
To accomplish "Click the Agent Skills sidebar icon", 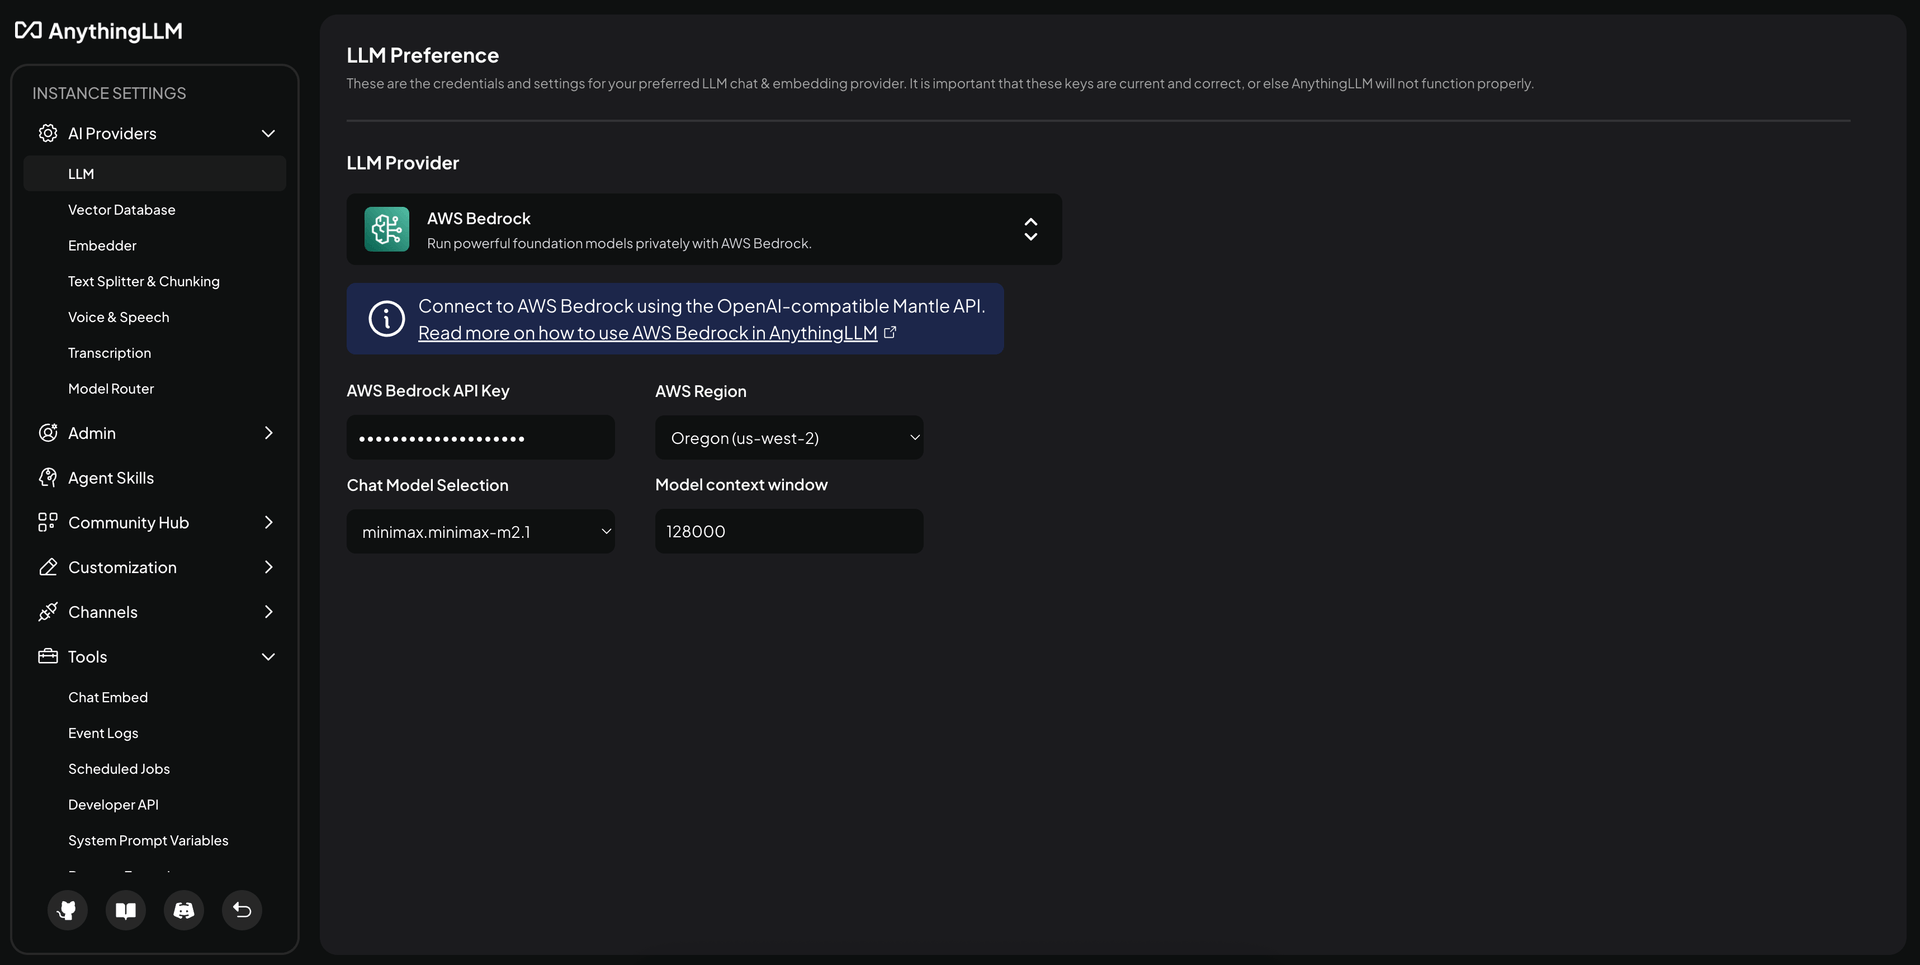I will 48,478.
